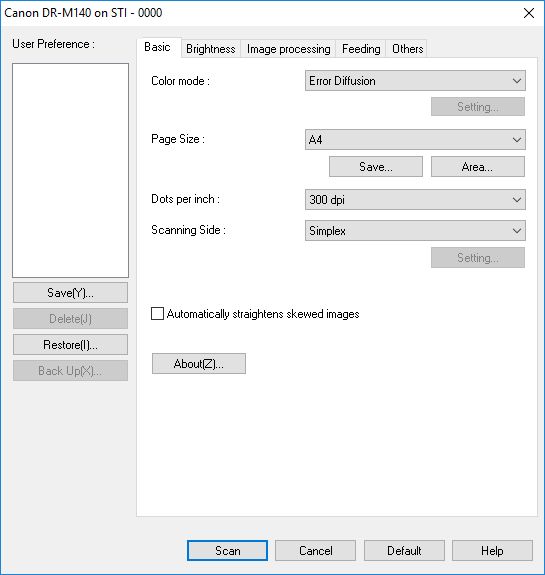Go to the Feeding tab
The height and width of the screenshot is (575, 545).
tap(361, 49)
